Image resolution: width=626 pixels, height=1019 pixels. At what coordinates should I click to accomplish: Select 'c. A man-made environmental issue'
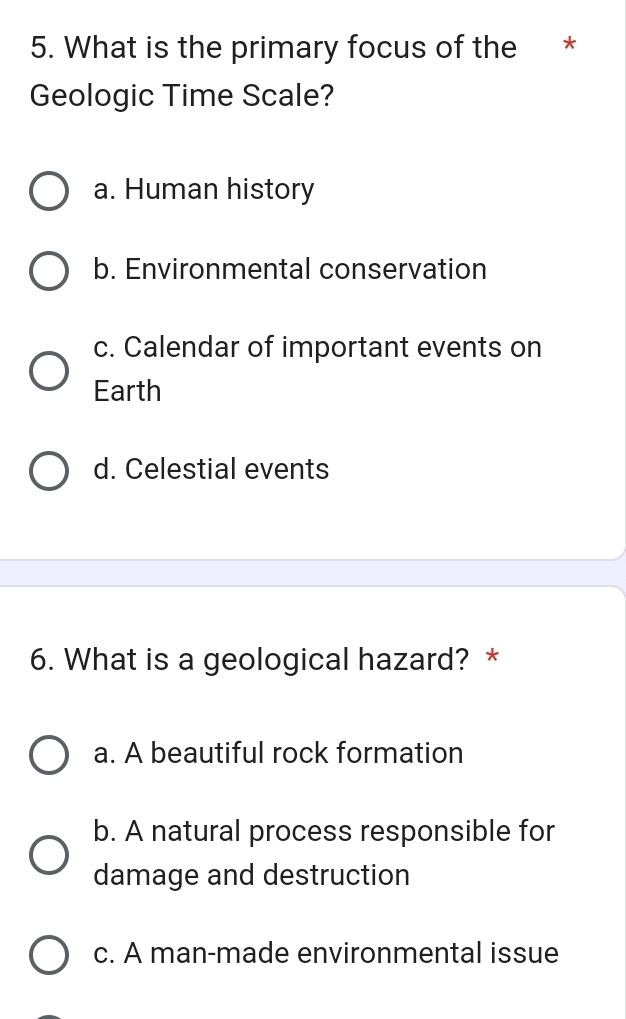point(49,955)
